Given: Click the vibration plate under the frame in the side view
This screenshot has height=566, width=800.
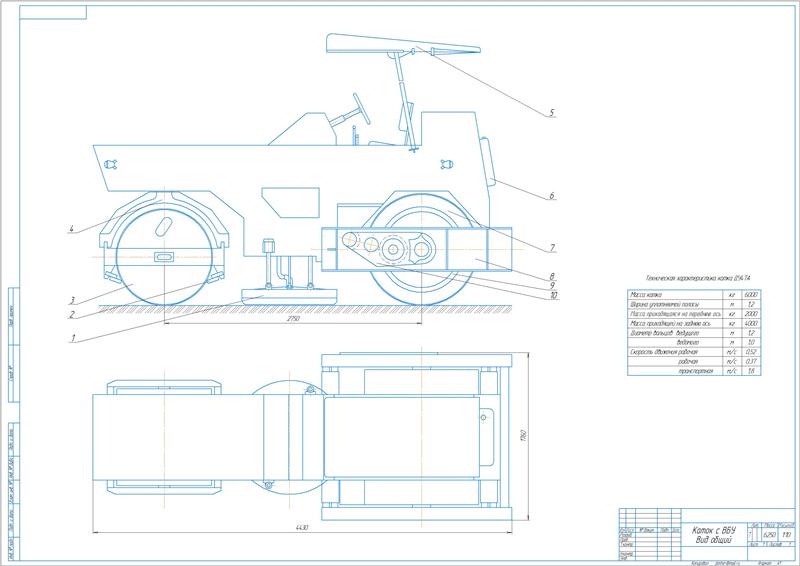Looking at the screenshot, I should [289, 296].
